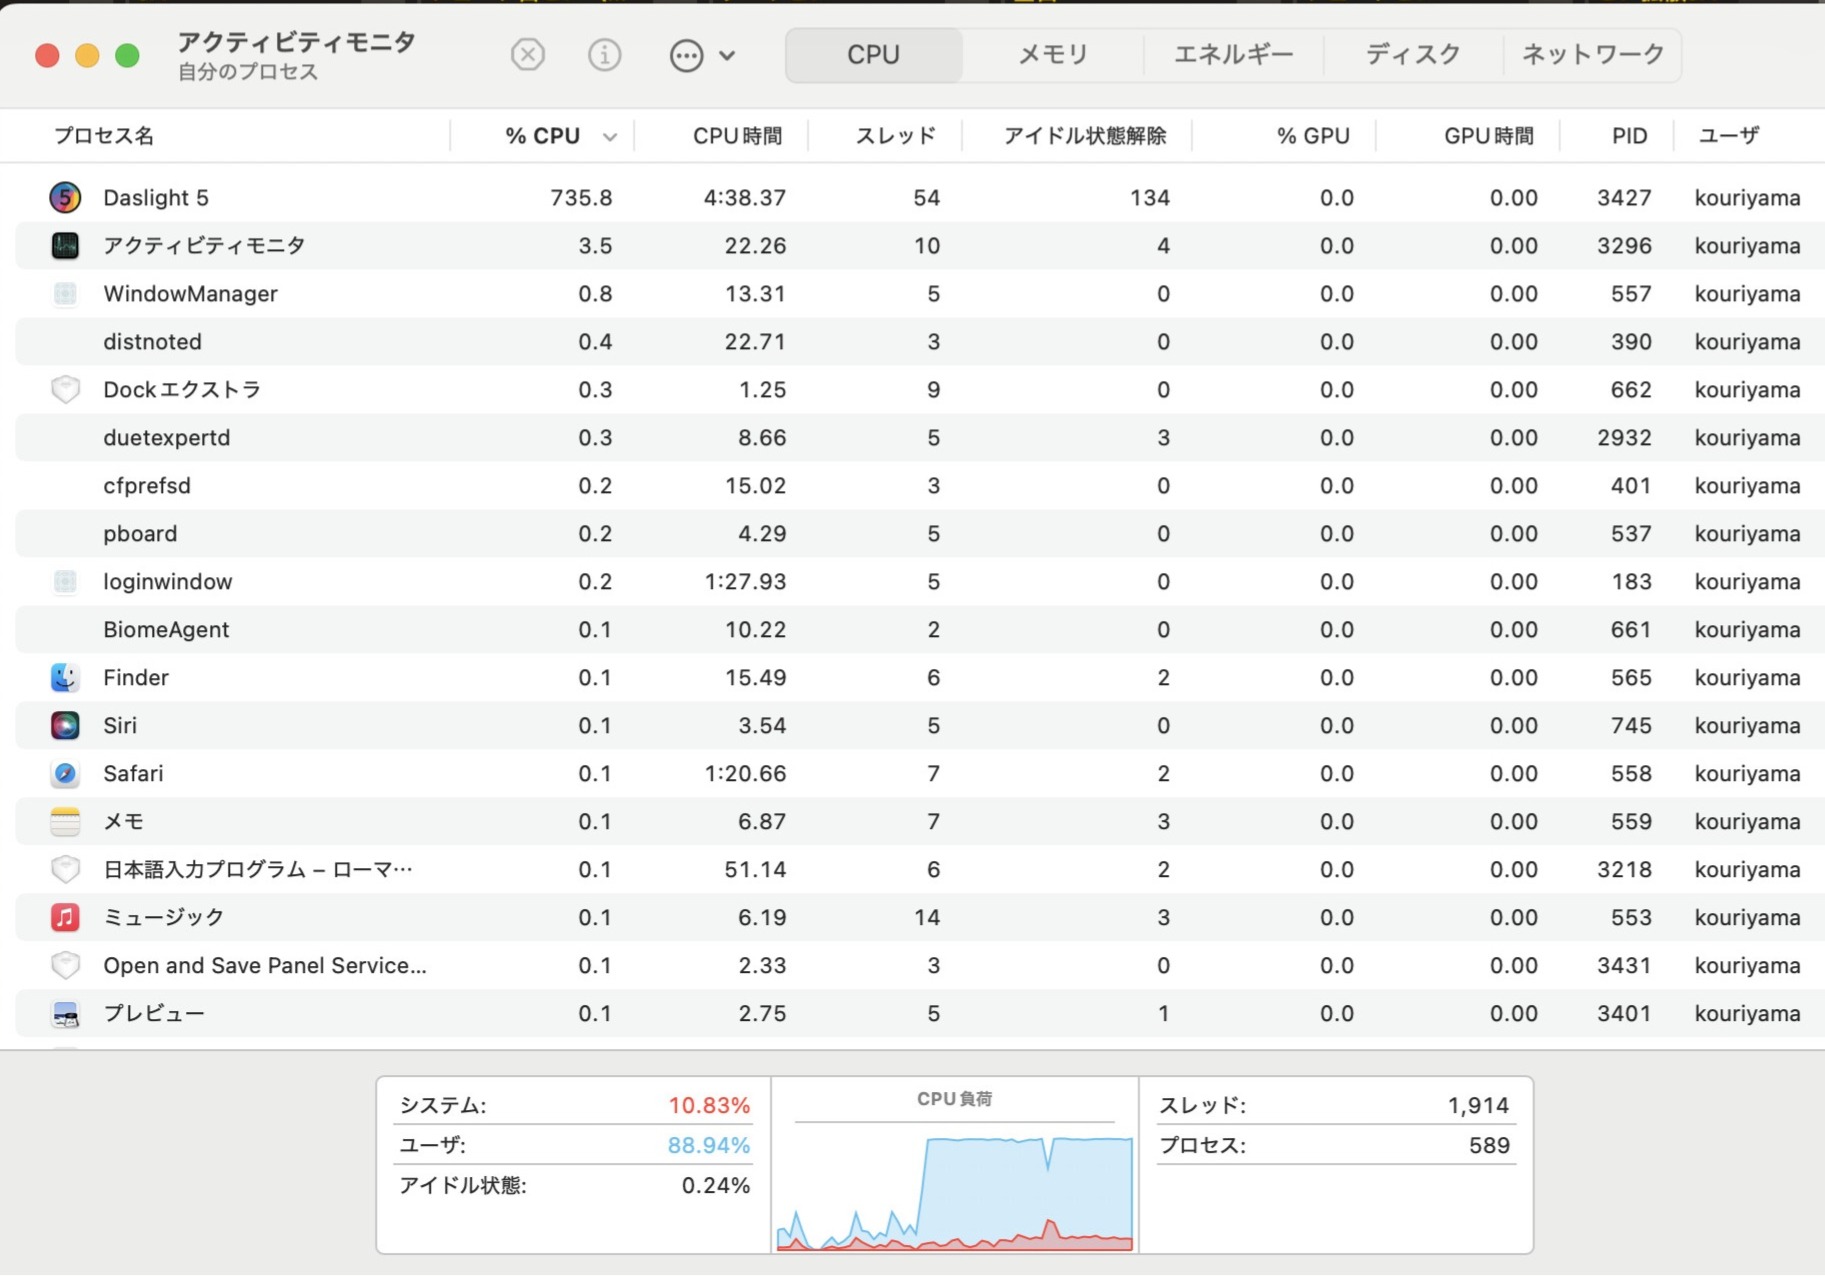Click the WindowManager process icon
The width and height of the screenshot is (1825, 1276).
coord(65,293)
